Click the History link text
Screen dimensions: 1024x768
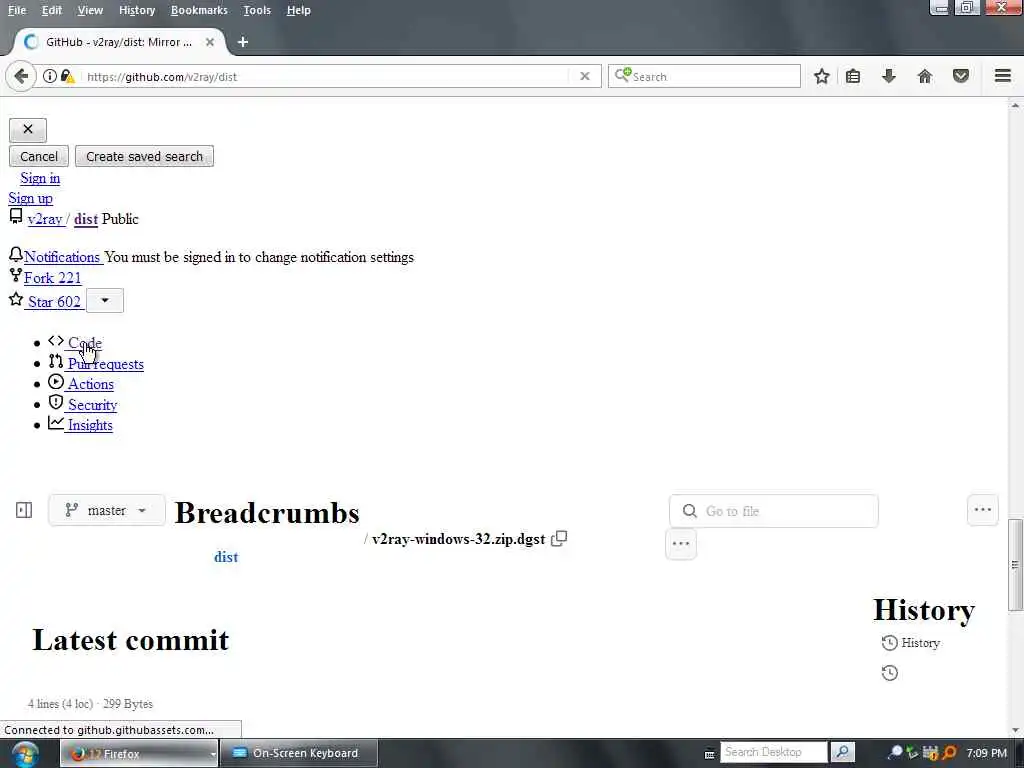(920, 643)
